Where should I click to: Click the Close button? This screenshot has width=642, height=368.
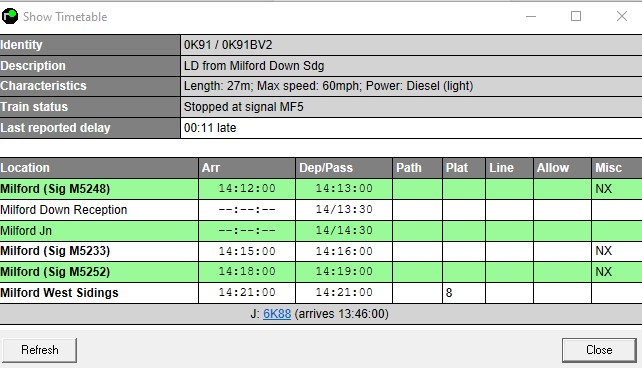tap(599, 350)
